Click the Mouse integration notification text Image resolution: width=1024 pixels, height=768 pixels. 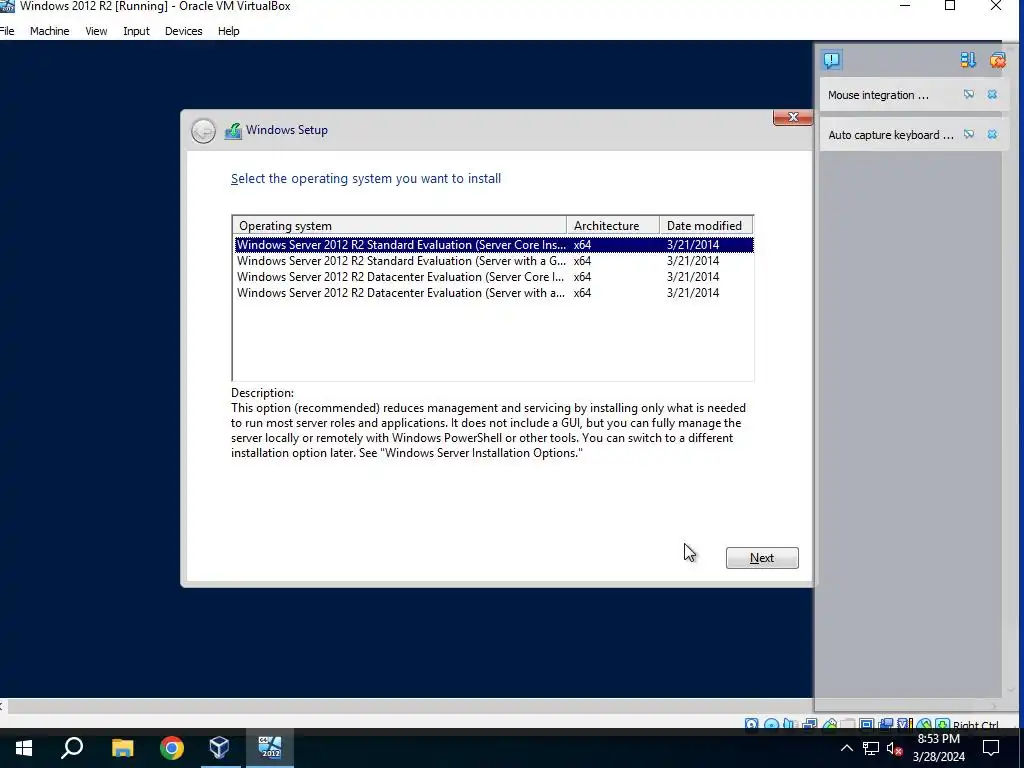point(878,95)
